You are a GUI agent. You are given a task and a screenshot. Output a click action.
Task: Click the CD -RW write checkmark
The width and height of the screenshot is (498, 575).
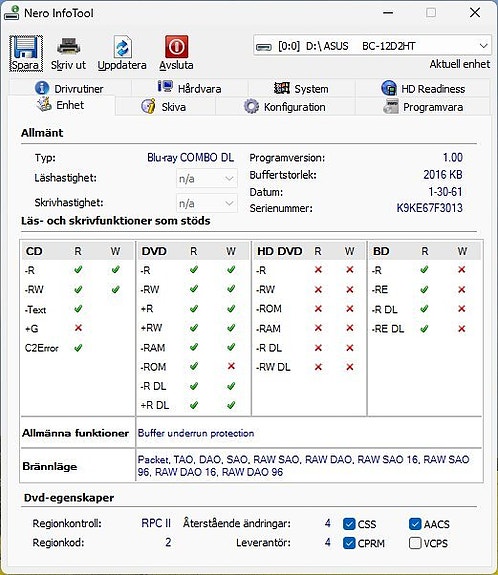(116, 289)
